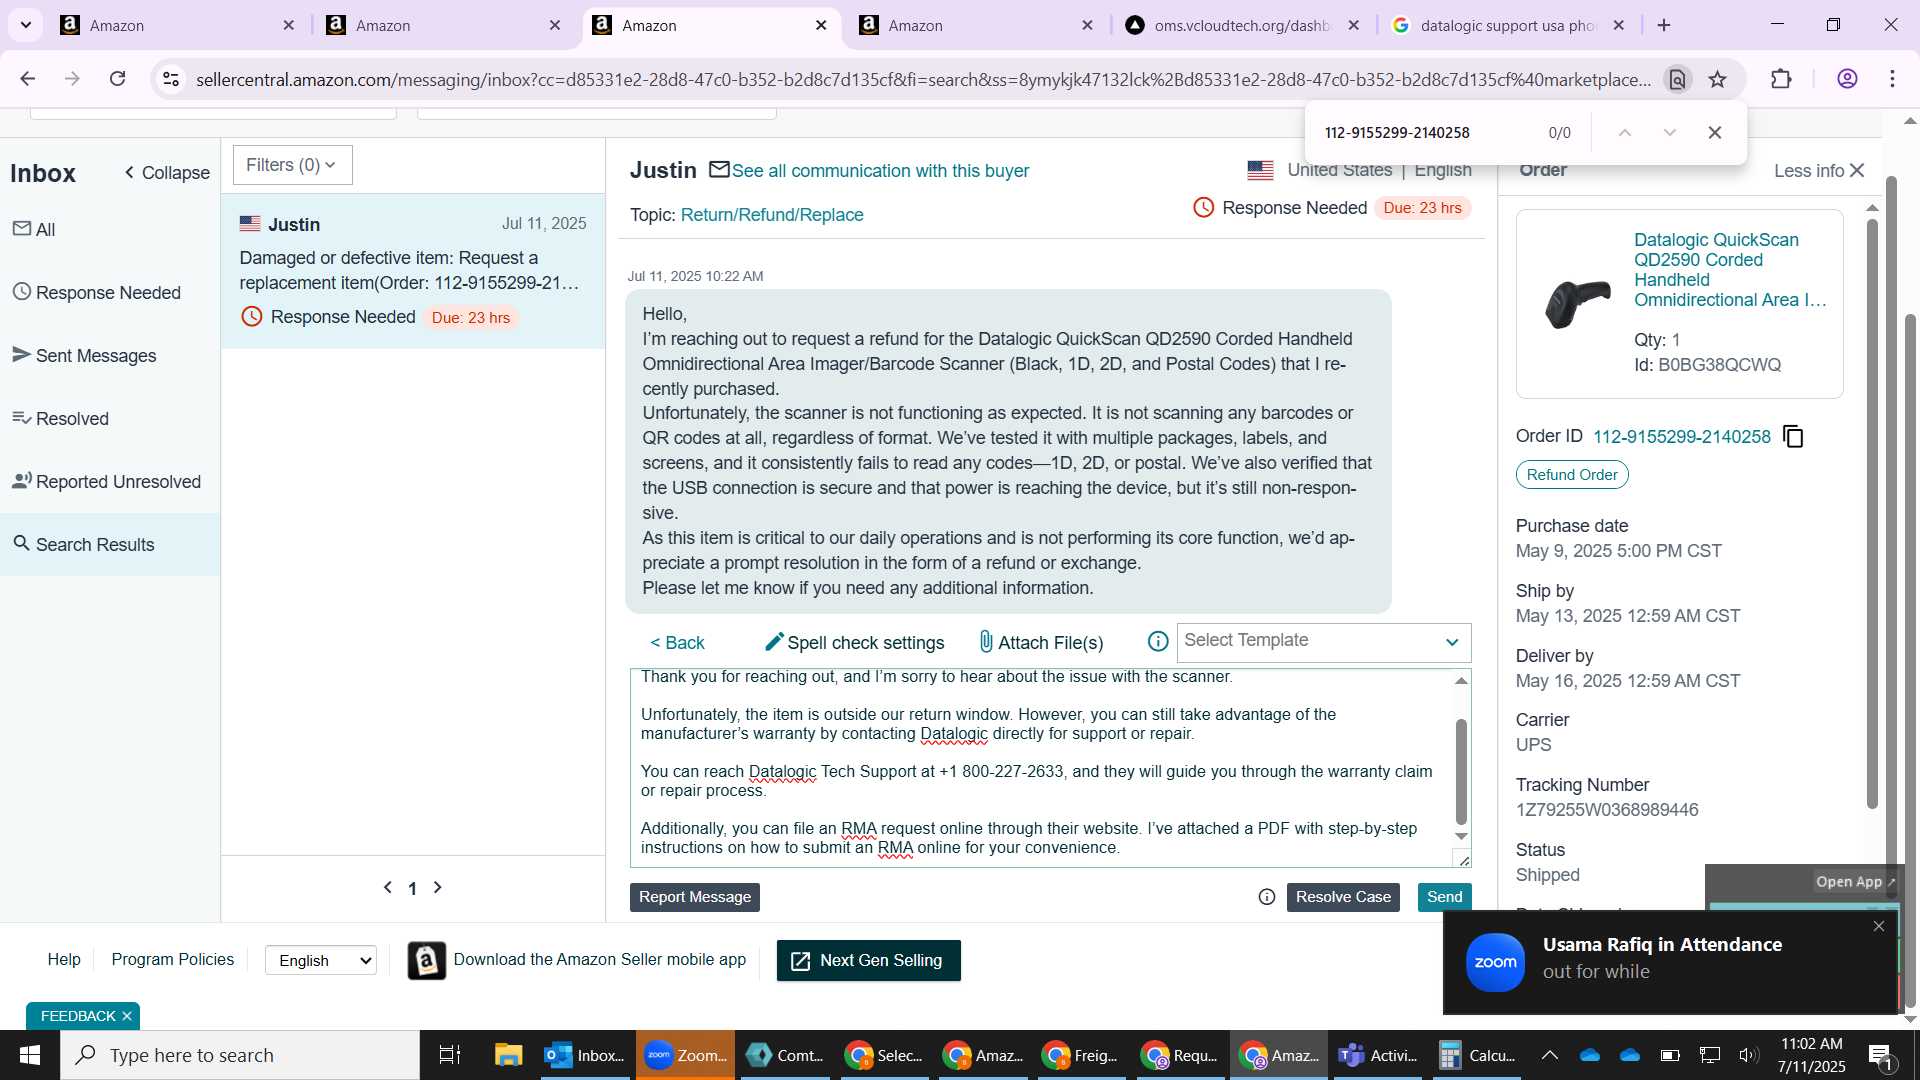This screenshot has height=1080, width=1920.
Task: Expand the Filters (0) dropdown
Action: pos(292,165)
